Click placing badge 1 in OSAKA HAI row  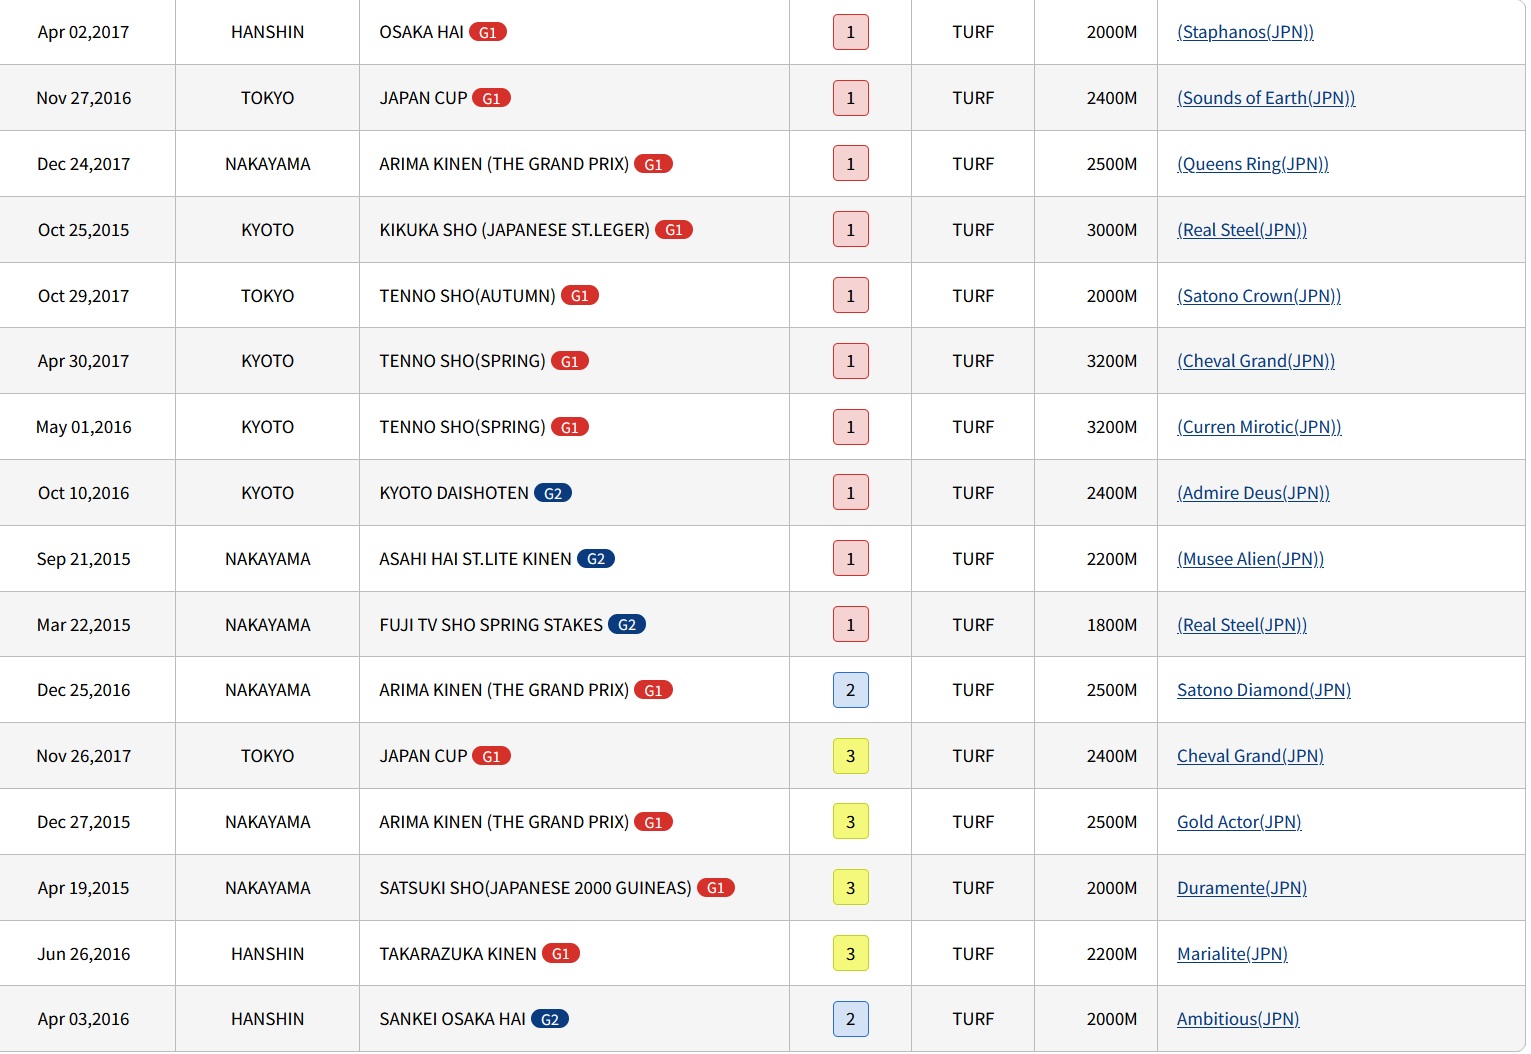pyautogui.click(x=851, y=32)
